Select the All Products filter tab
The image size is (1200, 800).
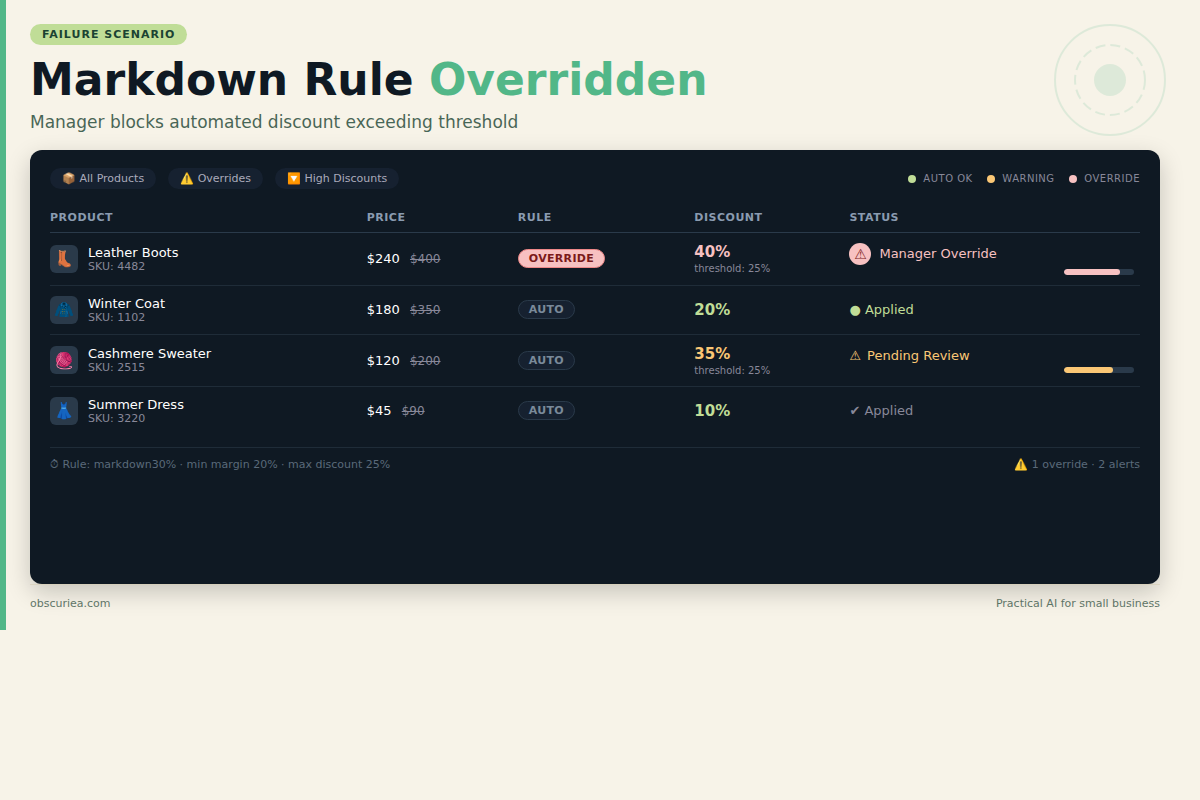coord(103,179)
